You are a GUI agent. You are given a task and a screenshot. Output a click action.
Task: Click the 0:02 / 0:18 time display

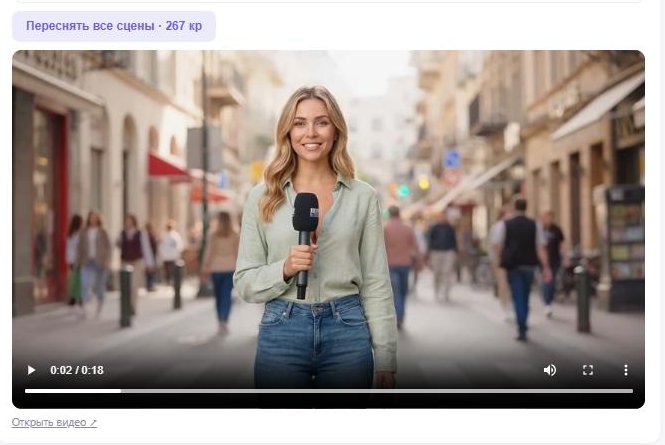pyautogui.click(x=77, y=370)
